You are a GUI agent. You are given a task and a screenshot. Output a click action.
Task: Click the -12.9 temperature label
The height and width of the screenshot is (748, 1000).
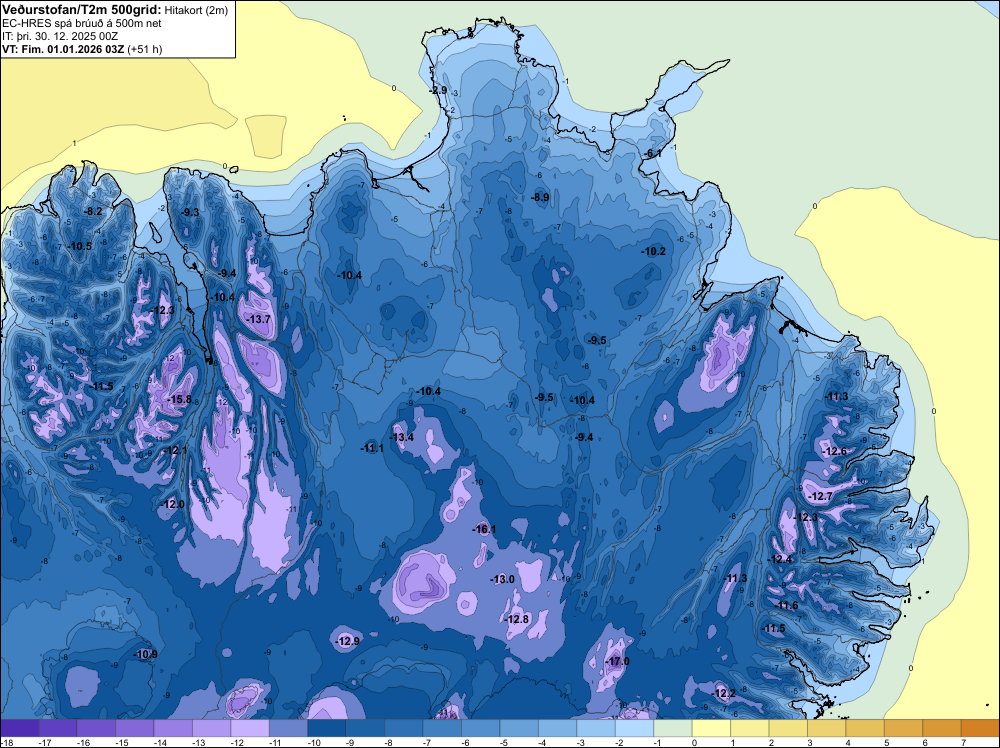point(348,641)
